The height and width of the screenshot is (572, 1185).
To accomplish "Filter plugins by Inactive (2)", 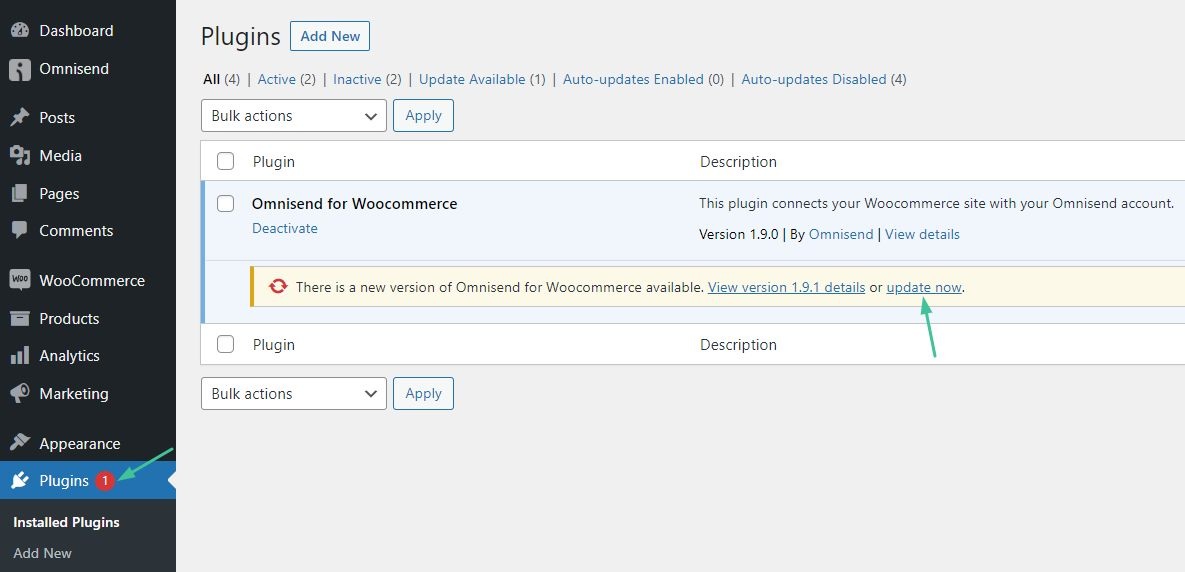I will pos(367,79).
